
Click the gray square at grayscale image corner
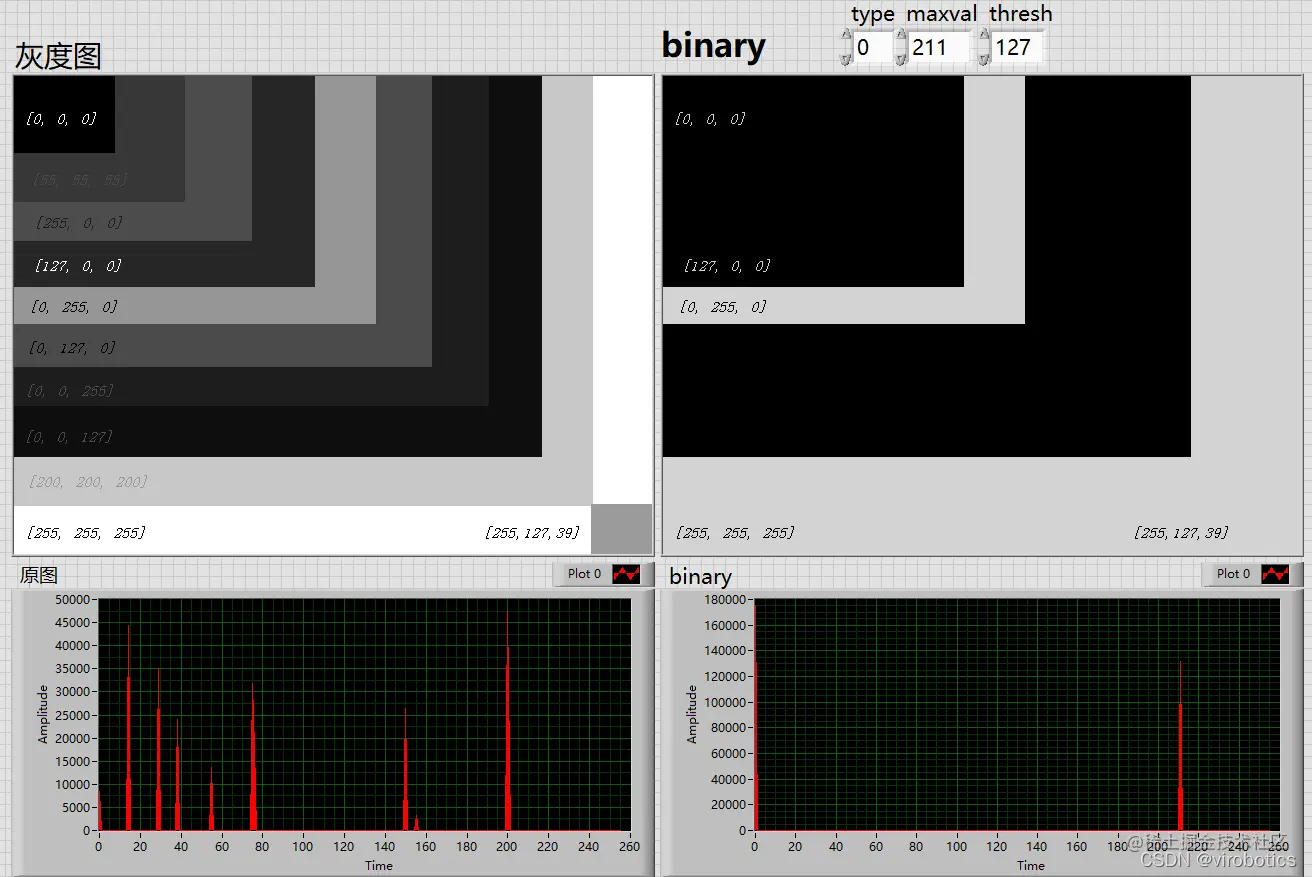pyautogui.click(x=621, y=529)
